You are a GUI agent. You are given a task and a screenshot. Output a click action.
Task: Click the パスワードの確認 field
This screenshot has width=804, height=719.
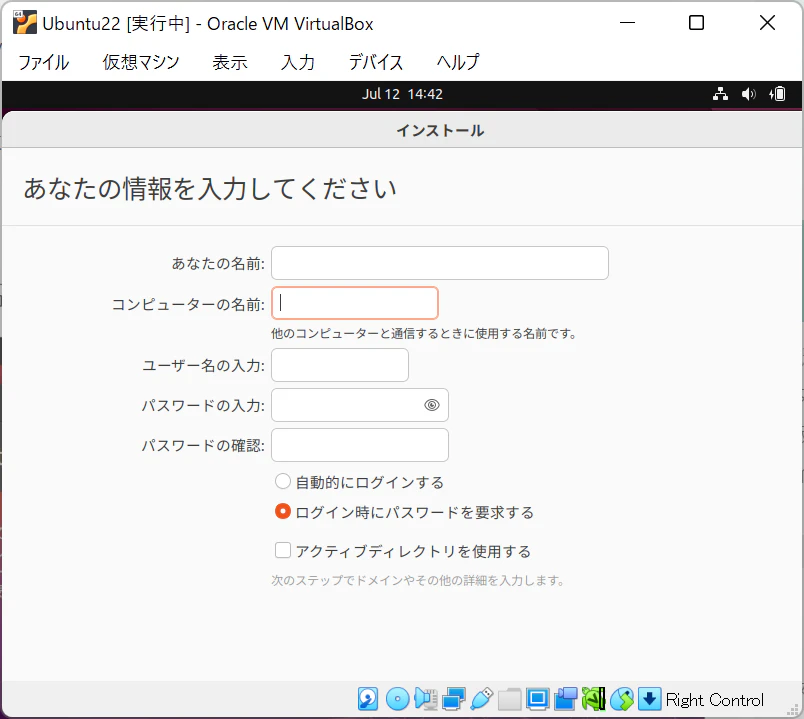click(360, 445)
